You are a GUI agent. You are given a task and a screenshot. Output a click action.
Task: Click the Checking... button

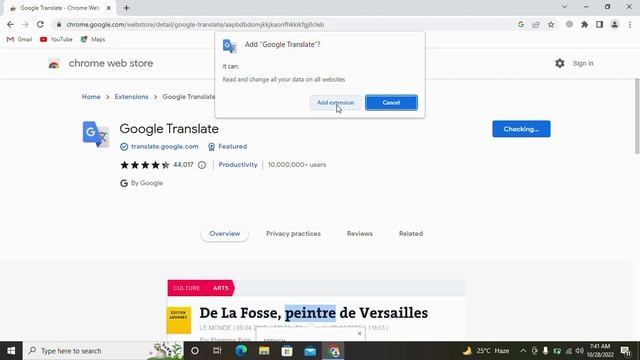[x=521, y=129]
